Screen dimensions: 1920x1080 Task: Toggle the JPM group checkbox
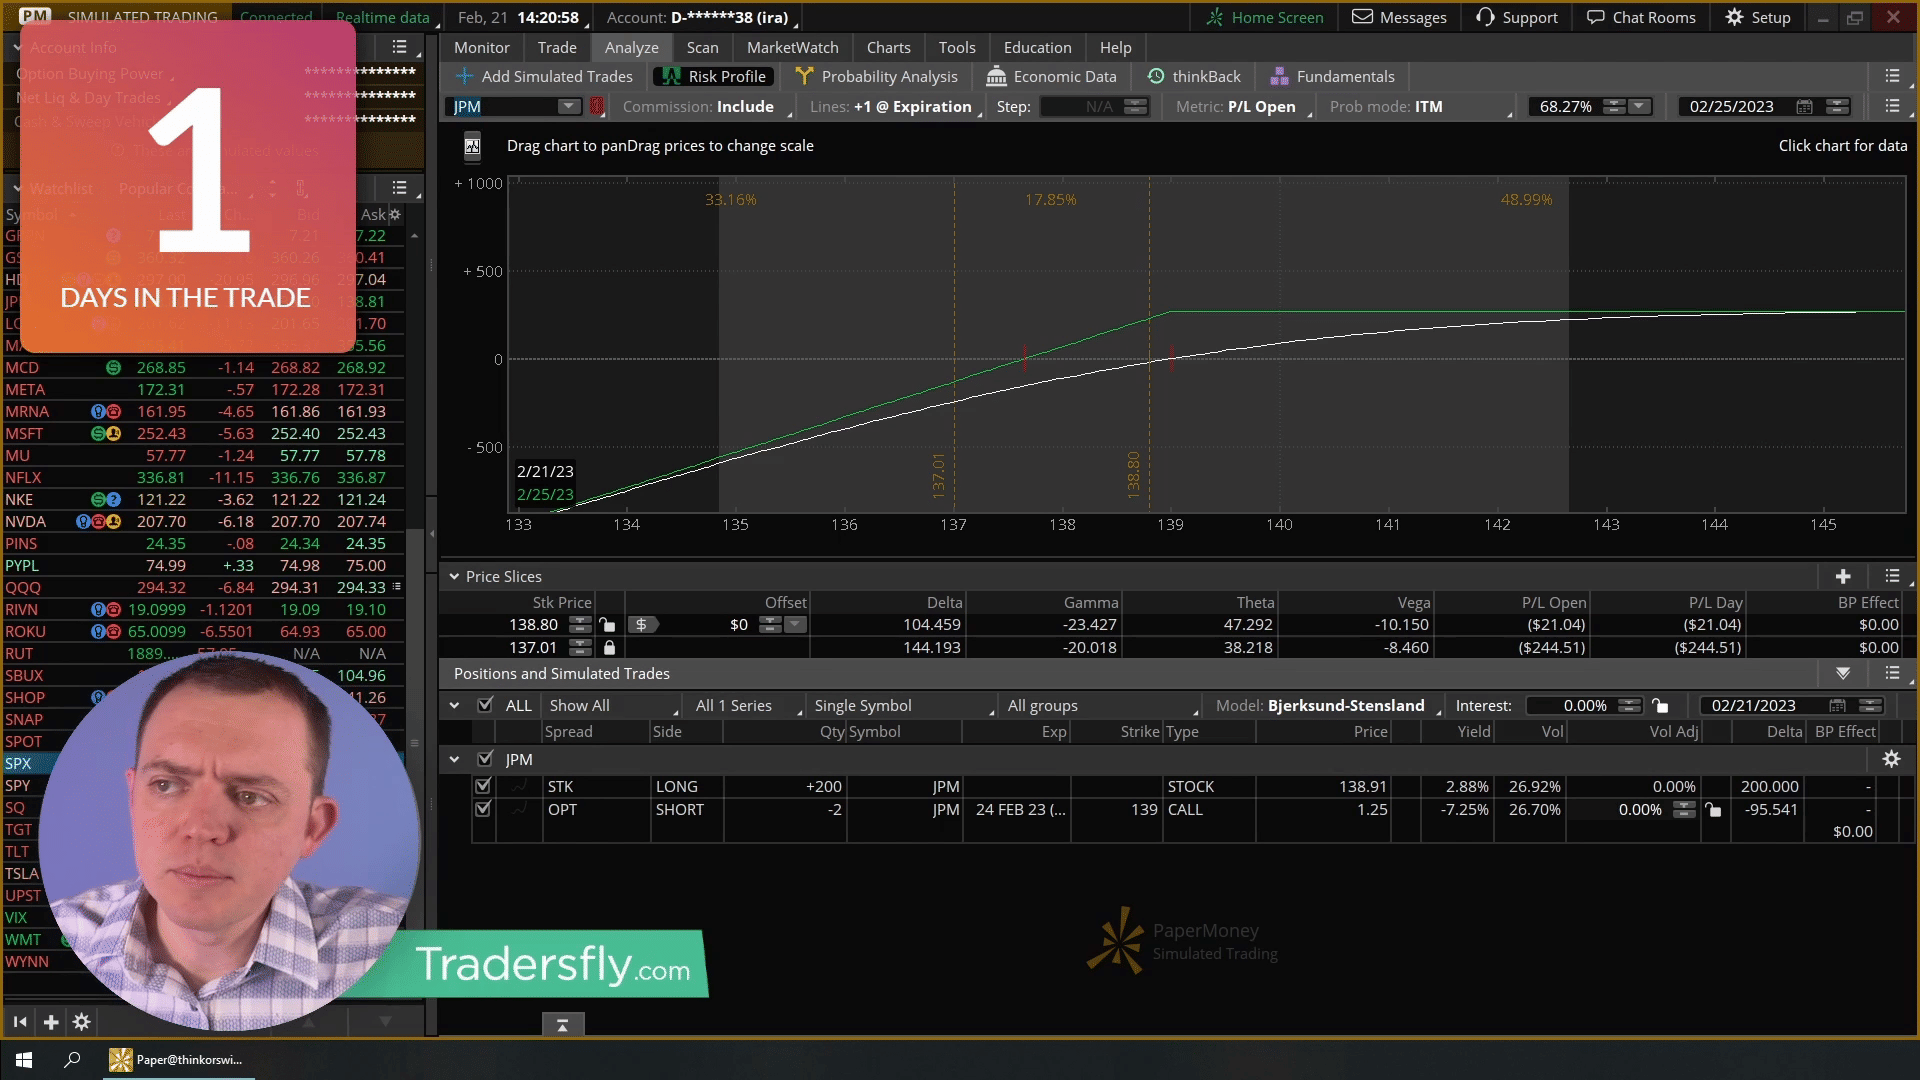[485, 759]
